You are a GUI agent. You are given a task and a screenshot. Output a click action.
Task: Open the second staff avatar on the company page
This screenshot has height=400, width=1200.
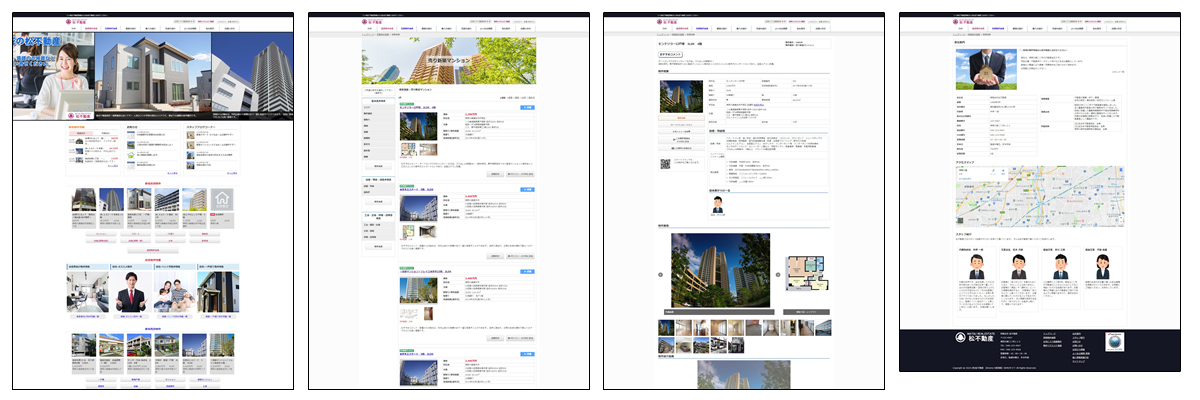click(1018, 266)
